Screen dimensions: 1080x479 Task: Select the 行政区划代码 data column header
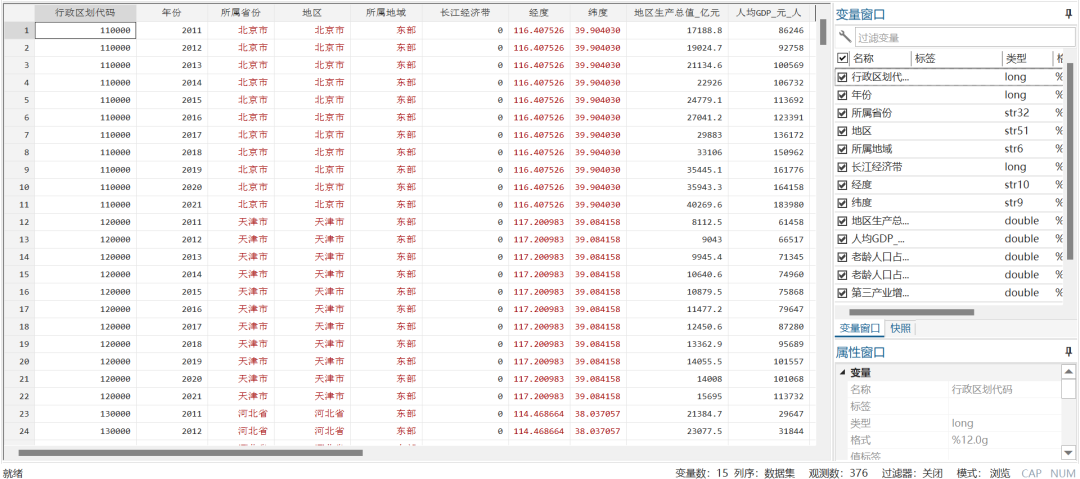pyautogui.click(x=85, y=12)
